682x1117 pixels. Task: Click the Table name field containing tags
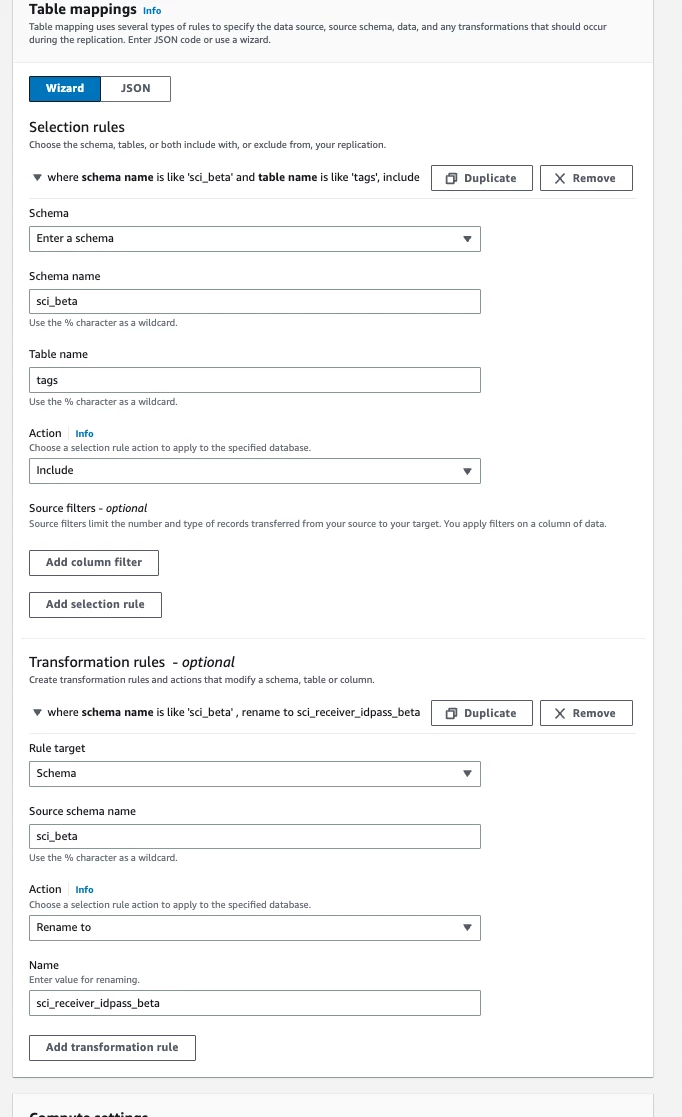254,380
